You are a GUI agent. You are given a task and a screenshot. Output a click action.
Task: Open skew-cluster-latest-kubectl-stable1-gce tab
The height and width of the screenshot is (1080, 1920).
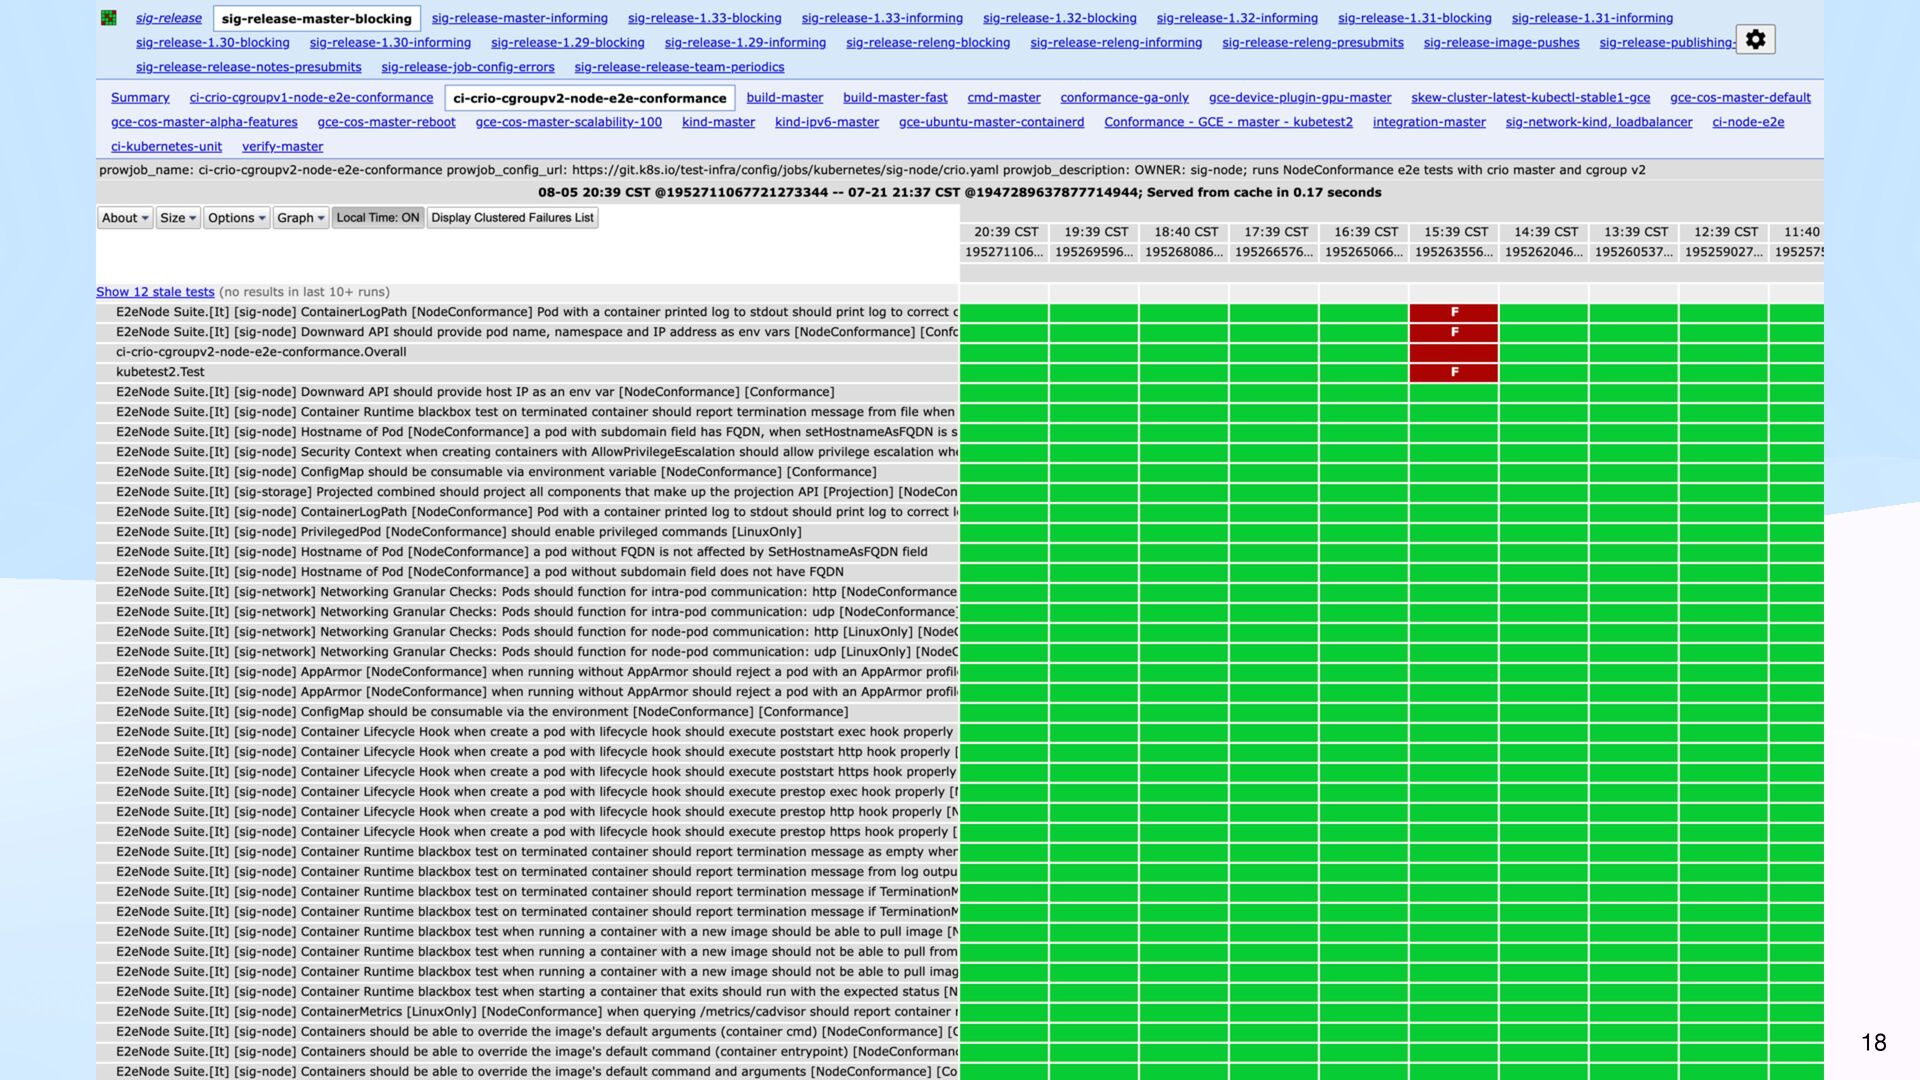coord(1531,98)
